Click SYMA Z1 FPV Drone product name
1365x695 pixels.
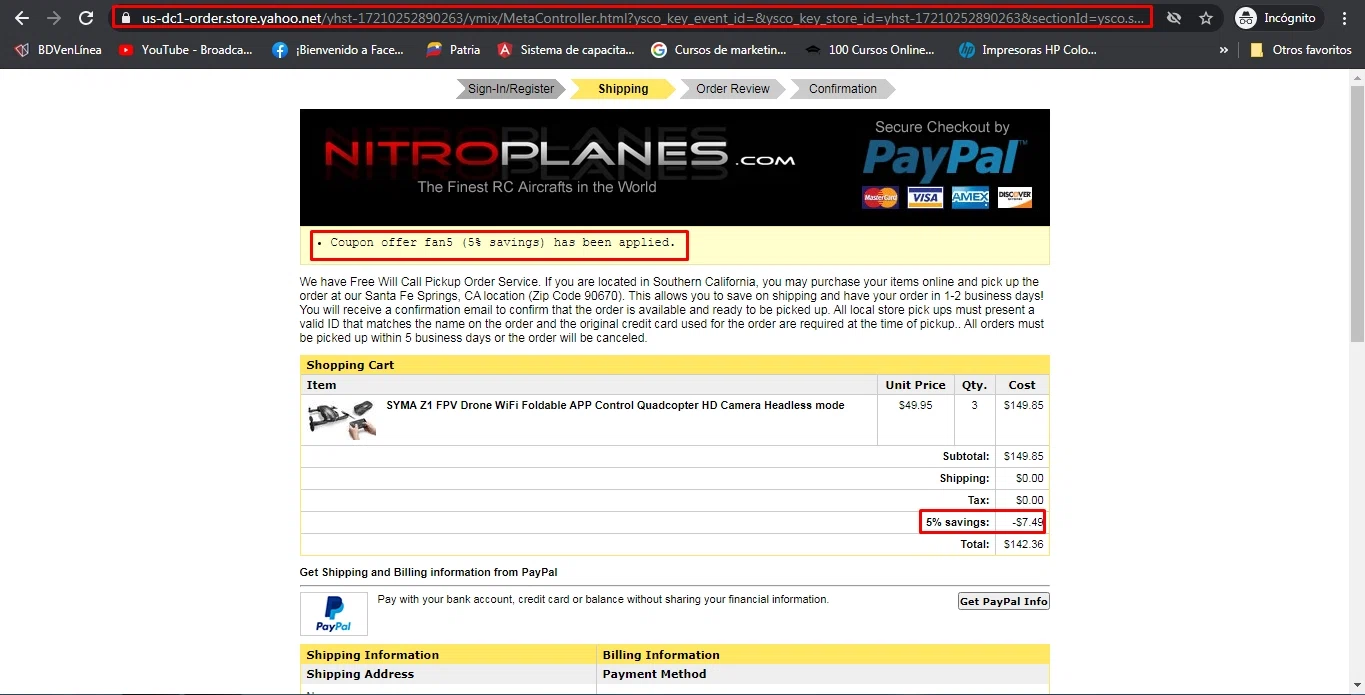(x=615, y=405)
